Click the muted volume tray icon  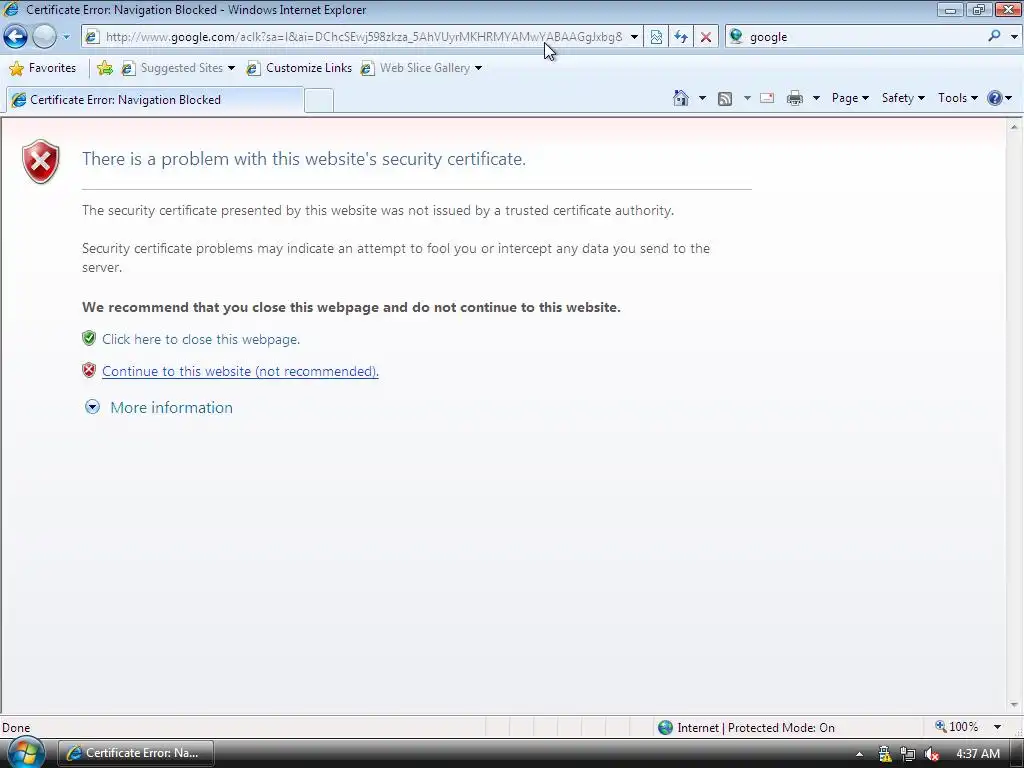pyautogui.click(x=932, y=754)
